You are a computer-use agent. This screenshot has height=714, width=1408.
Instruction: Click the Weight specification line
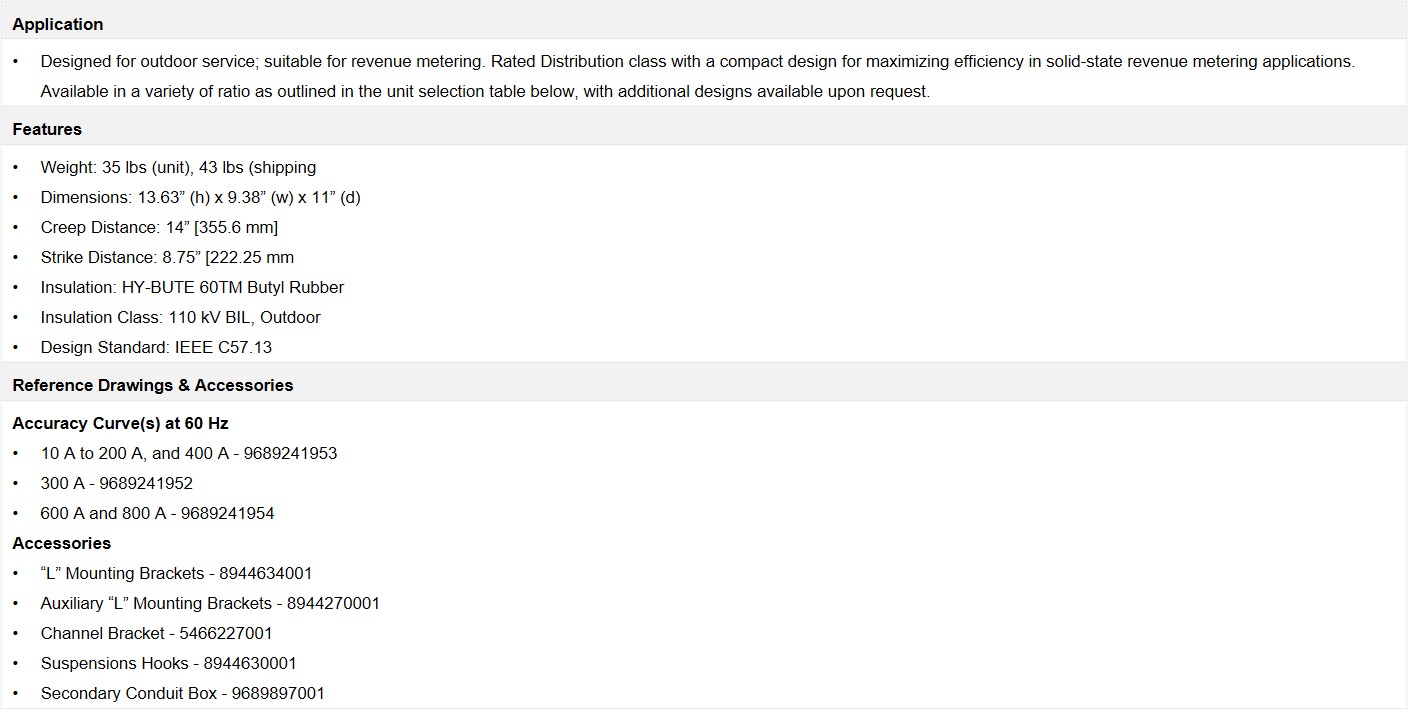point(178,167)
